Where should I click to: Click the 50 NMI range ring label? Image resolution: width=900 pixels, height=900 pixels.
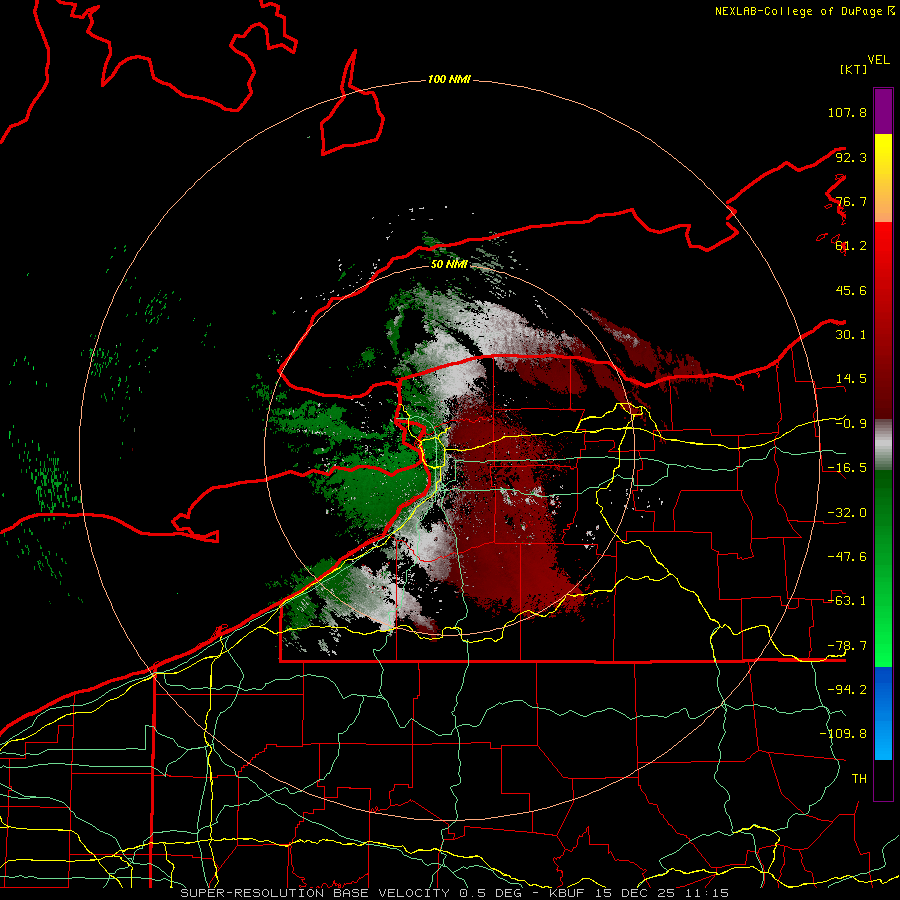tap(449, 264)
